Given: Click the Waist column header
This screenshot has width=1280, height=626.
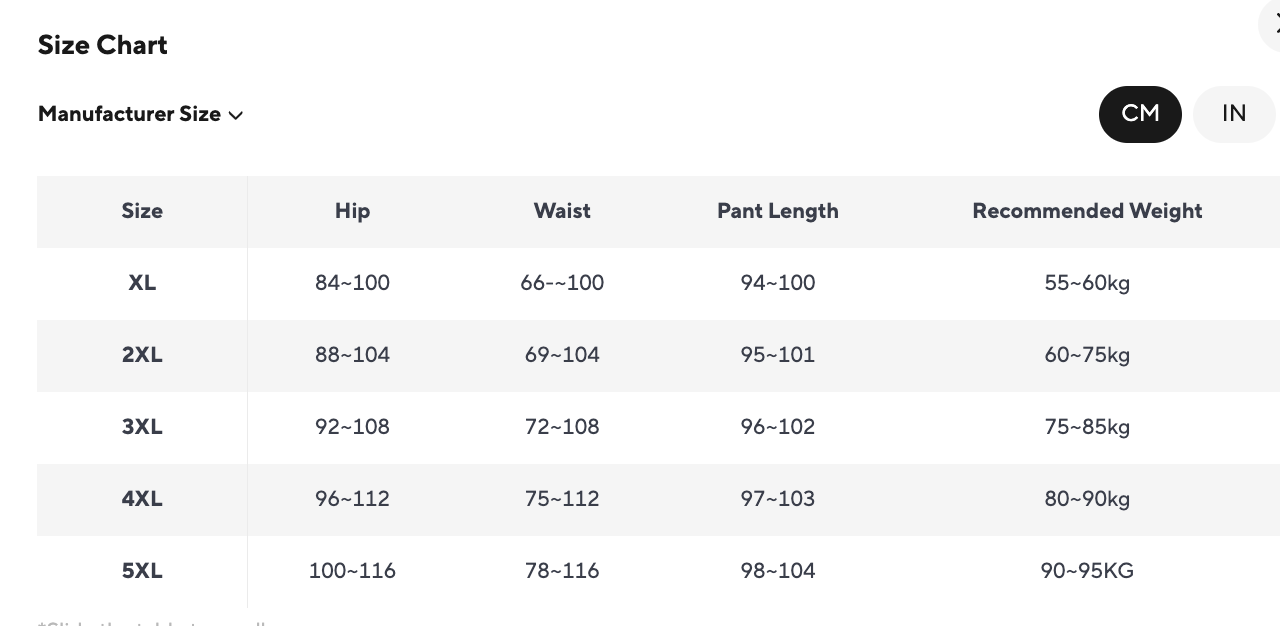Looking at the screenshot, I should [x=562, y=211].
